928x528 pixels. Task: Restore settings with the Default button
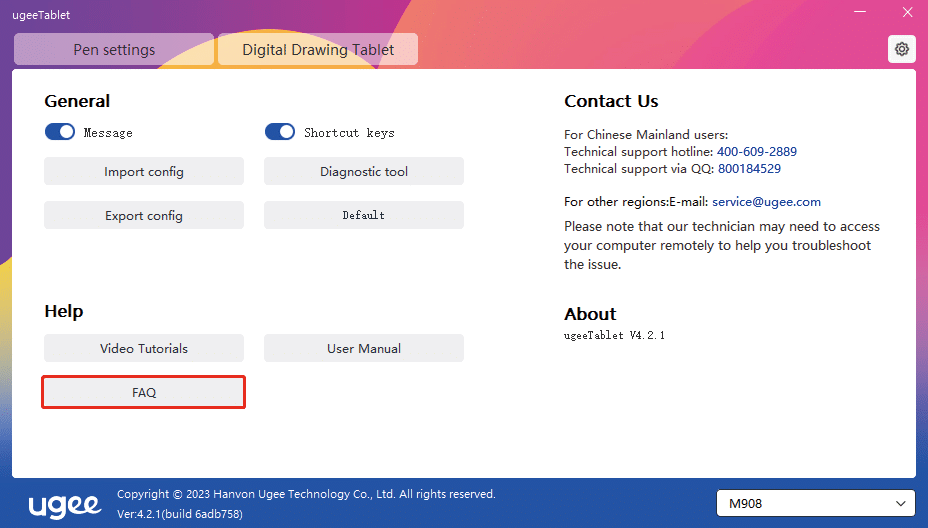[x=364, y=215]
